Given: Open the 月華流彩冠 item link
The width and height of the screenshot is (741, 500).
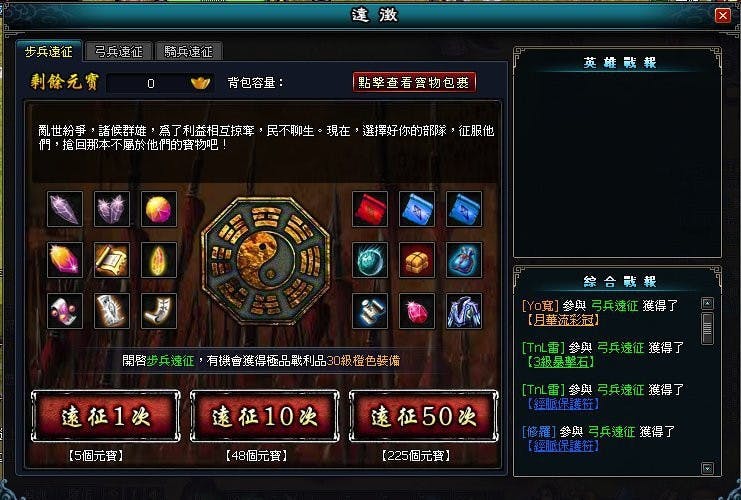Looking at the screenshot, I should pyautogui.click(x=563, y=320).
